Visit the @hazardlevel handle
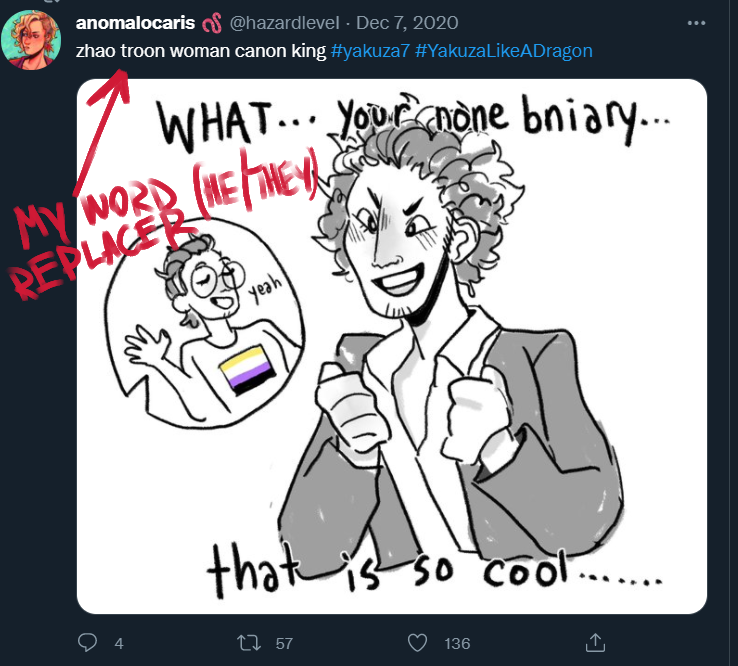The height and width of the screenshot is (666, 738). click(x=284, y=23)
